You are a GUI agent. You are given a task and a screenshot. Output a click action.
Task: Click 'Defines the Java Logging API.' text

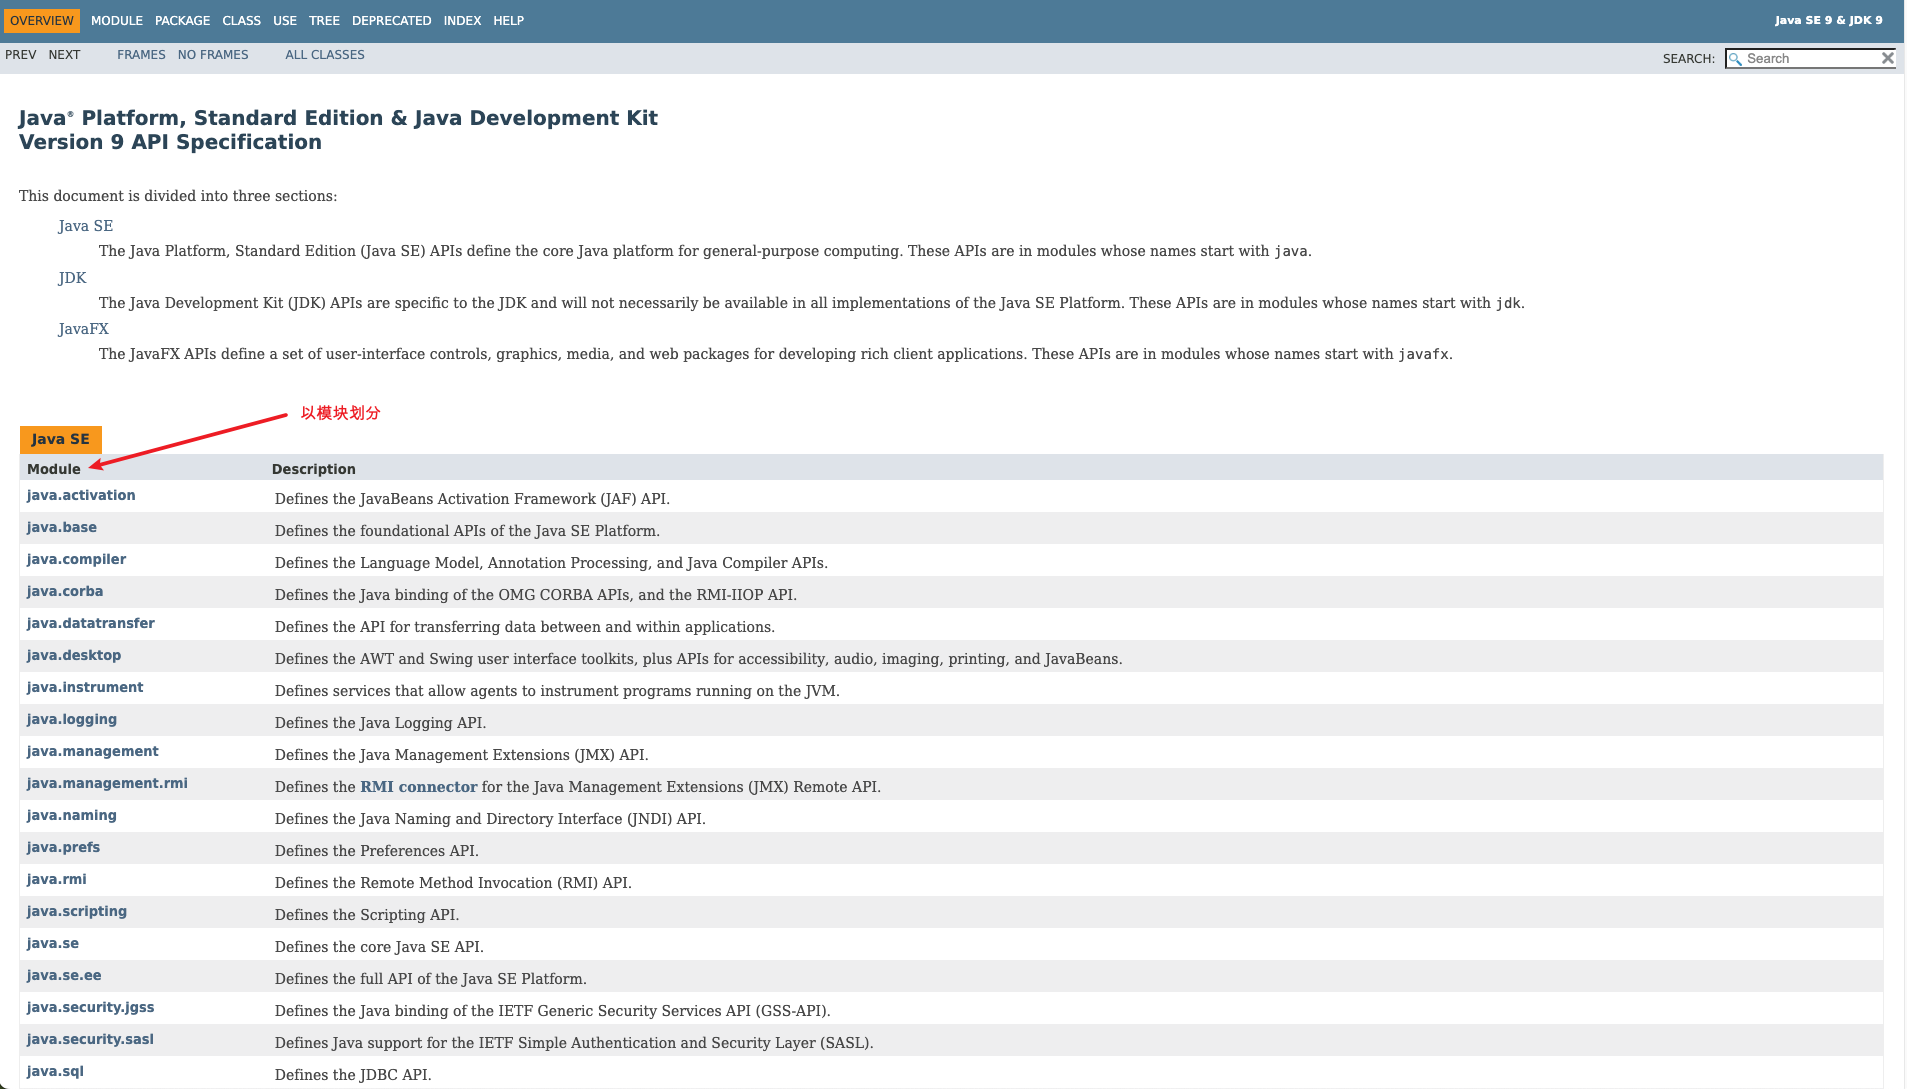coord(380,723)
